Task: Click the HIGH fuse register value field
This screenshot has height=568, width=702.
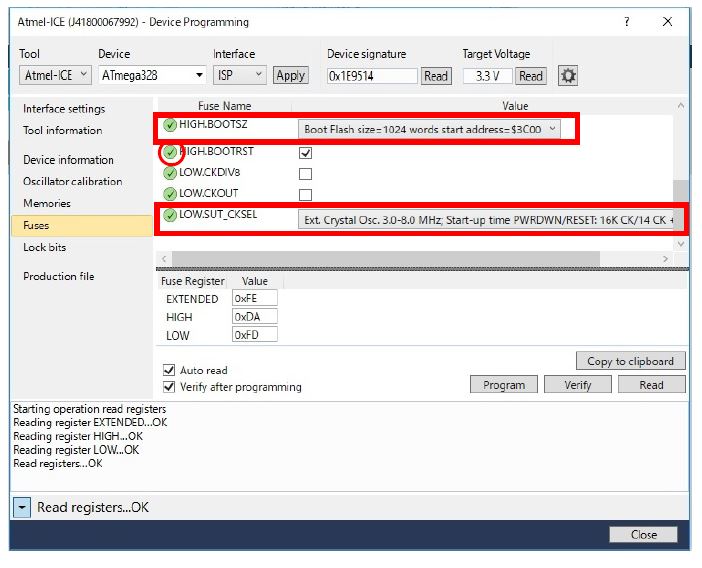Action: tap(254, 317)
